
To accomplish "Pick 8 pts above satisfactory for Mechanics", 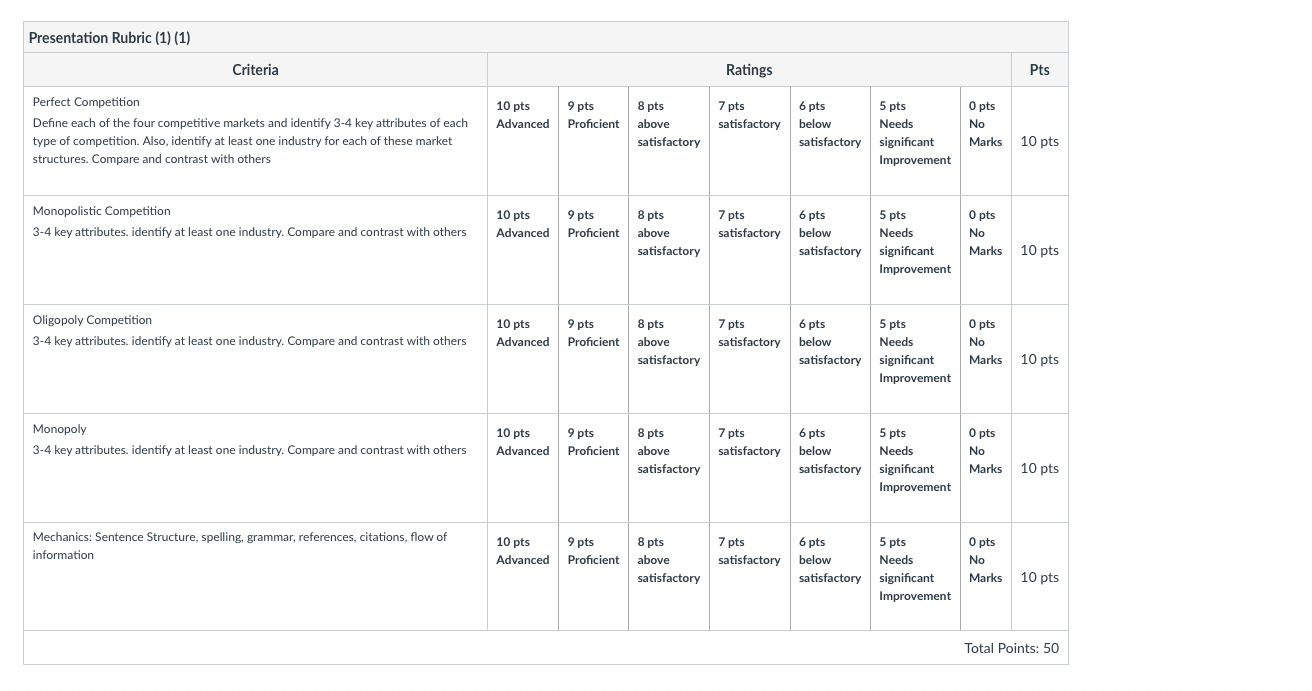I will click(669, 577).
